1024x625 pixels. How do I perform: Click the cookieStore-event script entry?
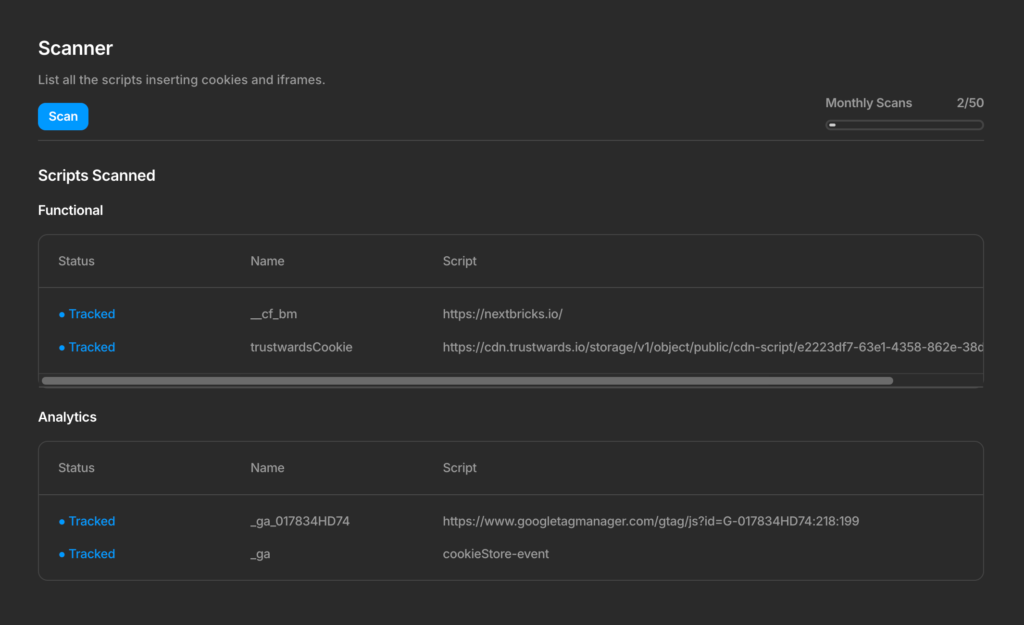(496, 554)
